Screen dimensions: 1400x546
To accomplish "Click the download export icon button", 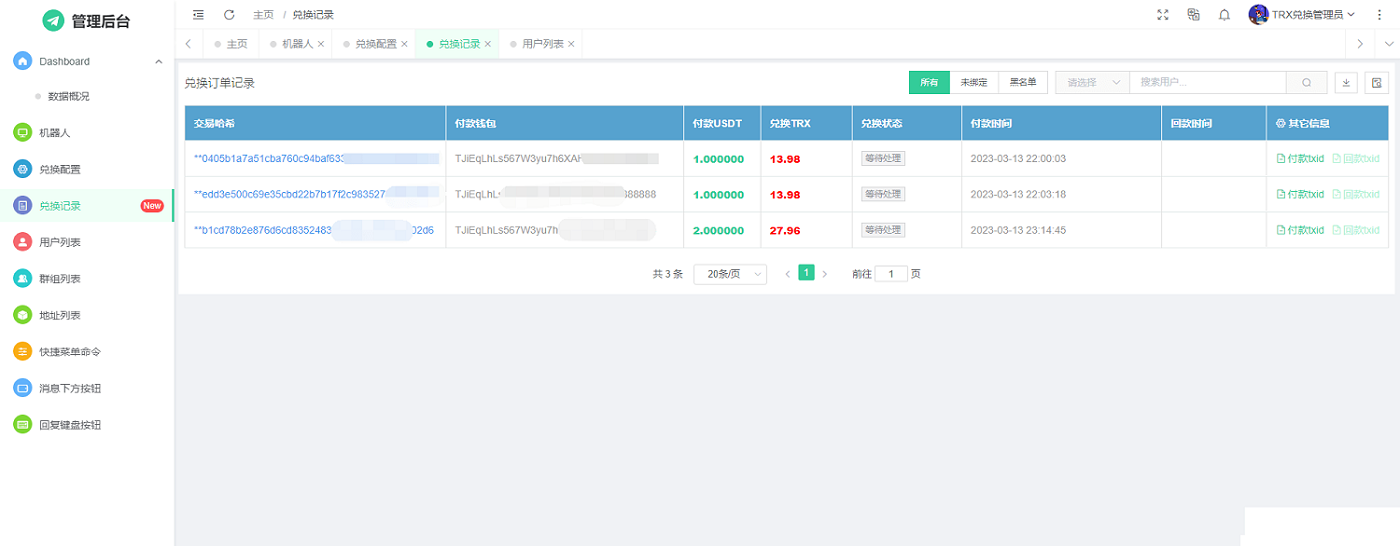I will click(x=1346, y=83).
